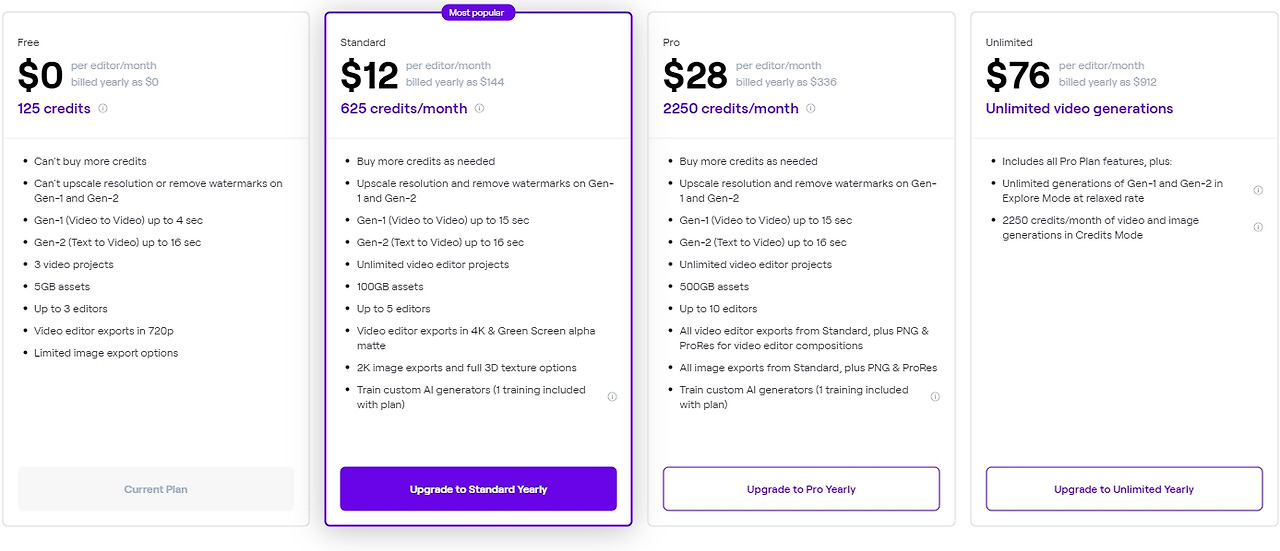Viewport: 1280px width, 551px height.
Task: Click the $12 Standard price
Action: tap(369, 75)
